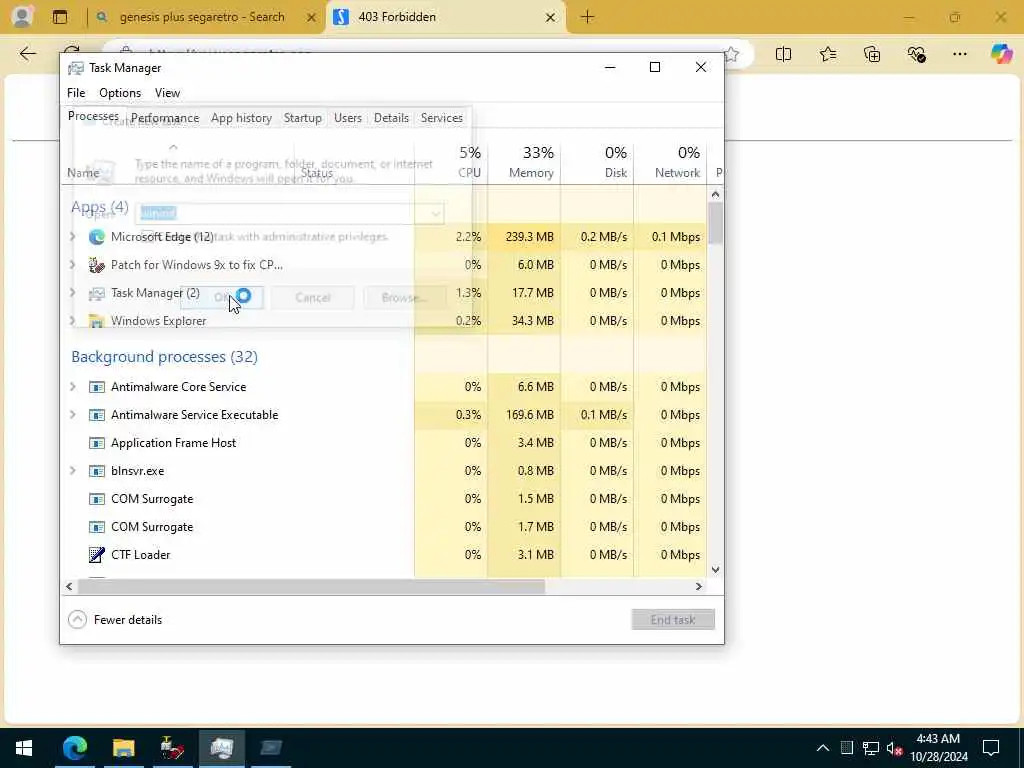Viewport: 1024px width, 768px height.
Task: Collapse with Fewer details button
Action: pos(116,620)
